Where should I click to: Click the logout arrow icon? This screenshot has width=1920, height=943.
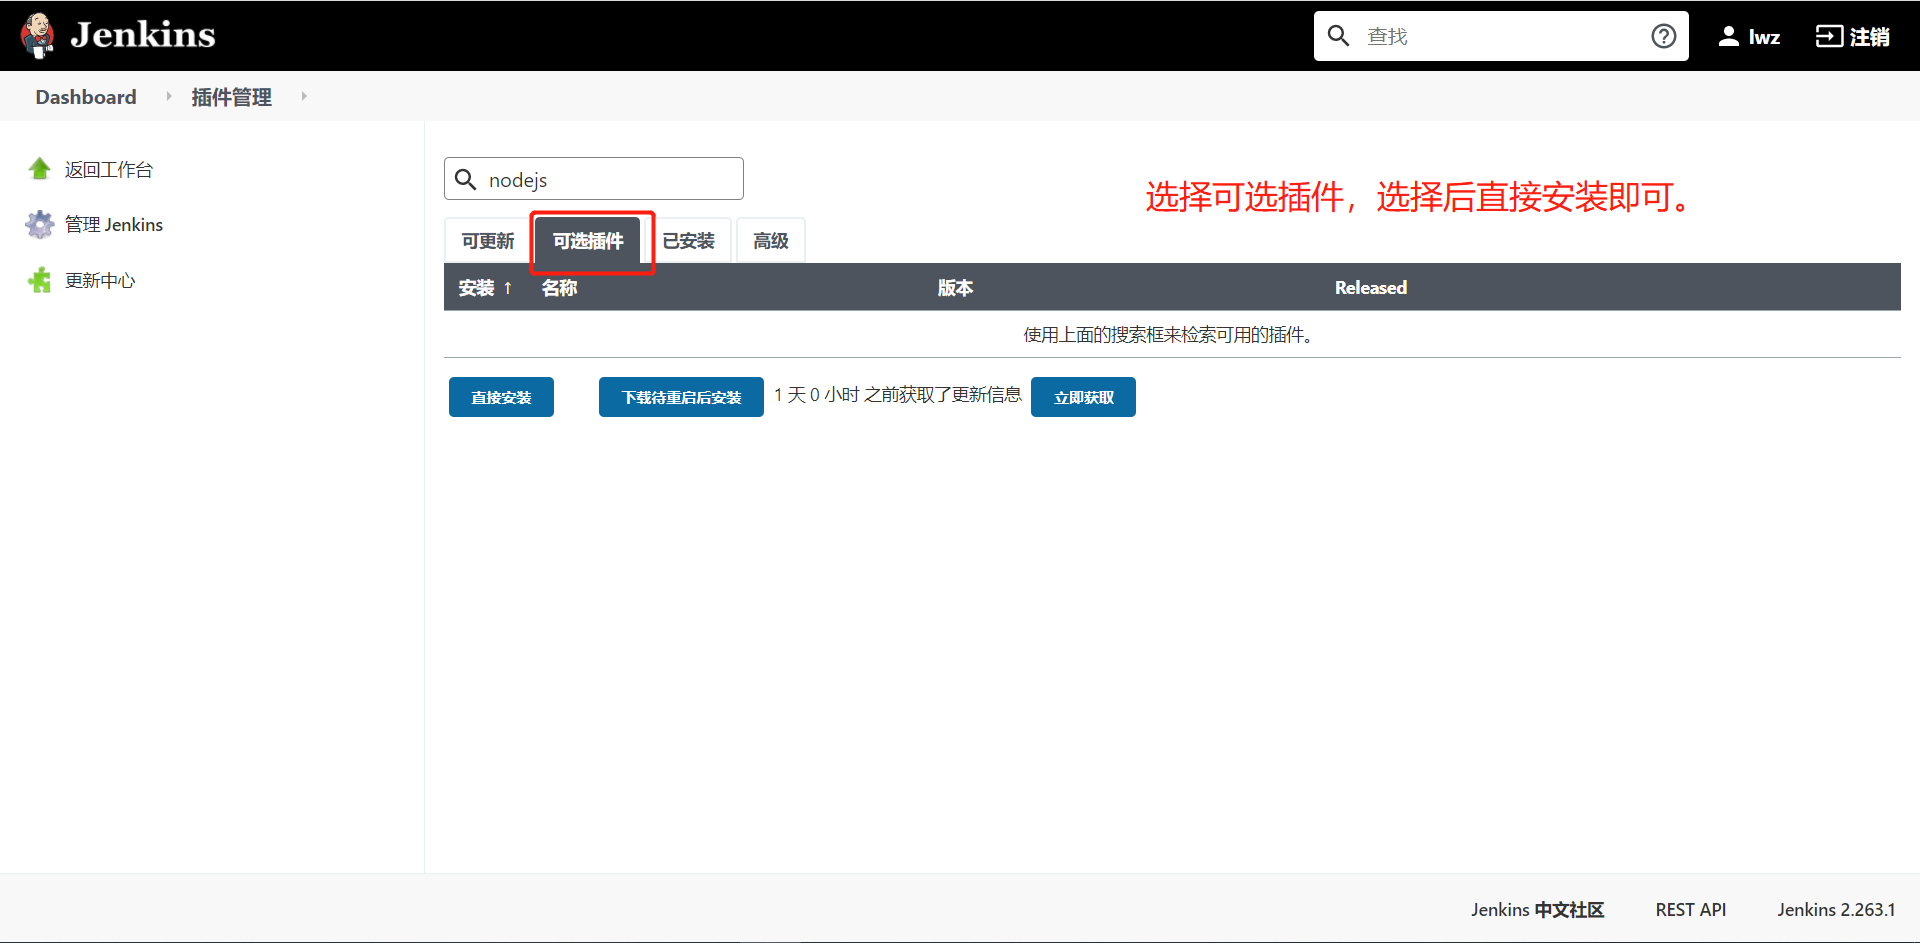tap(1829, 36)
